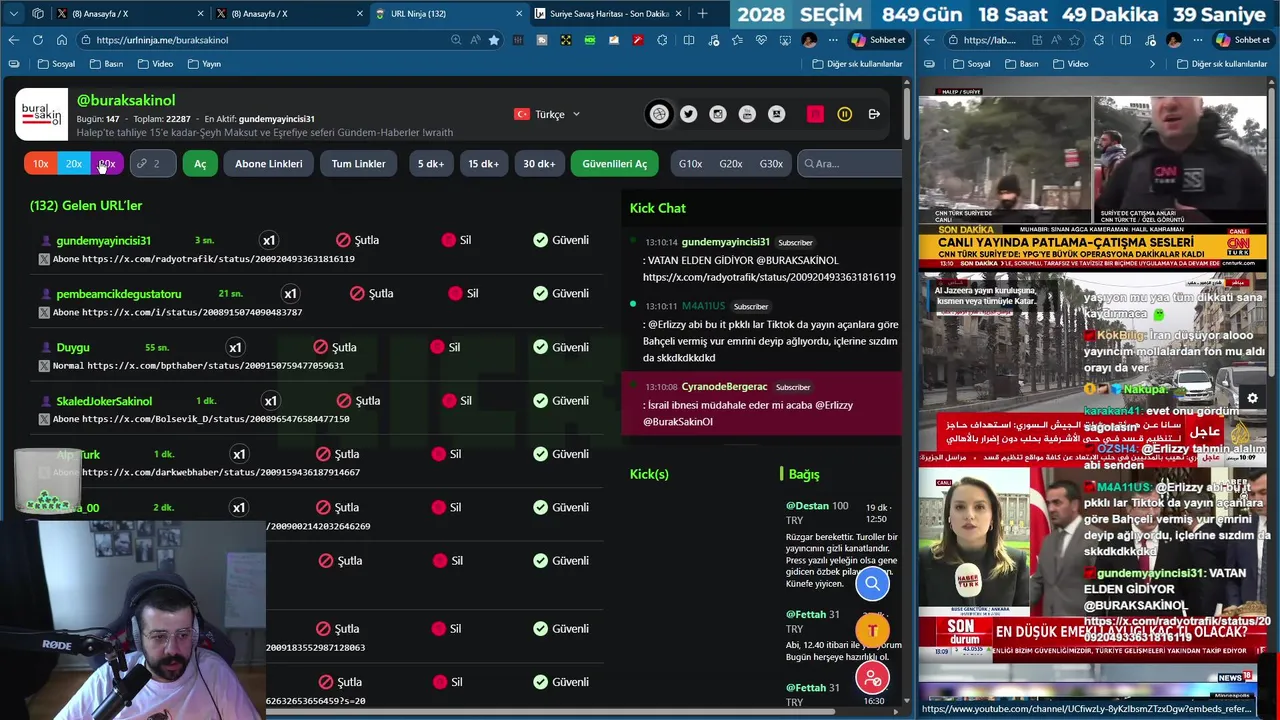
Task: Click the green Aç button
Action: pyautogui.click(x=200, y=164)
